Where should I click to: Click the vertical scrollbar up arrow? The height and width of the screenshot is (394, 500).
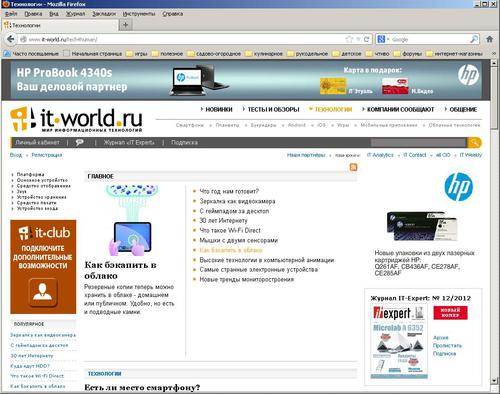(495, 63)
